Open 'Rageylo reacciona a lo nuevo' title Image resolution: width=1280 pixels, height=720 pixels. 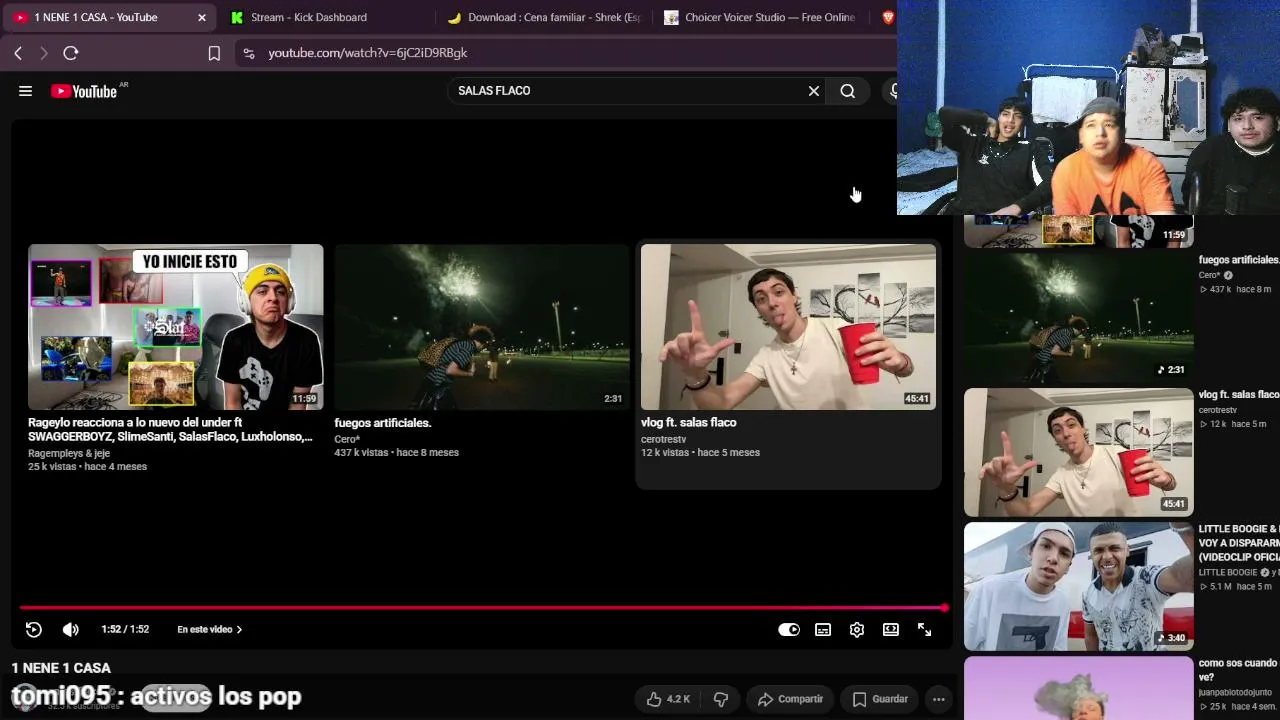[x=170, y=430]
